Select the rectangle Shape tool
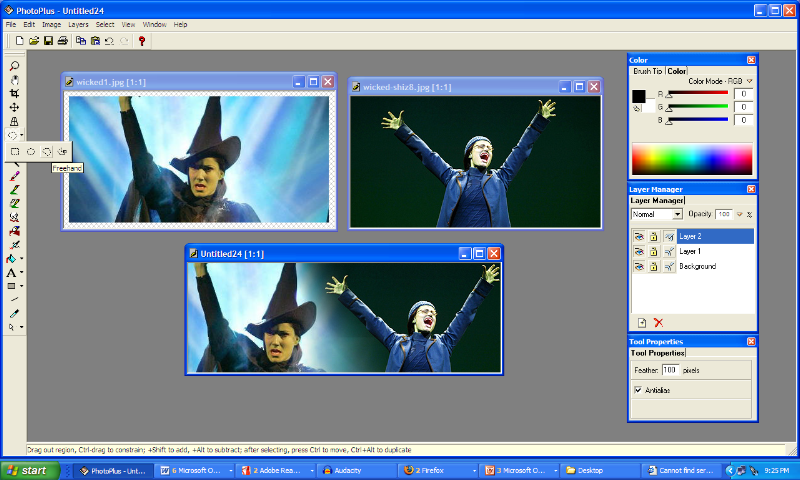The image size is (800, 480). tap(11, 286)
